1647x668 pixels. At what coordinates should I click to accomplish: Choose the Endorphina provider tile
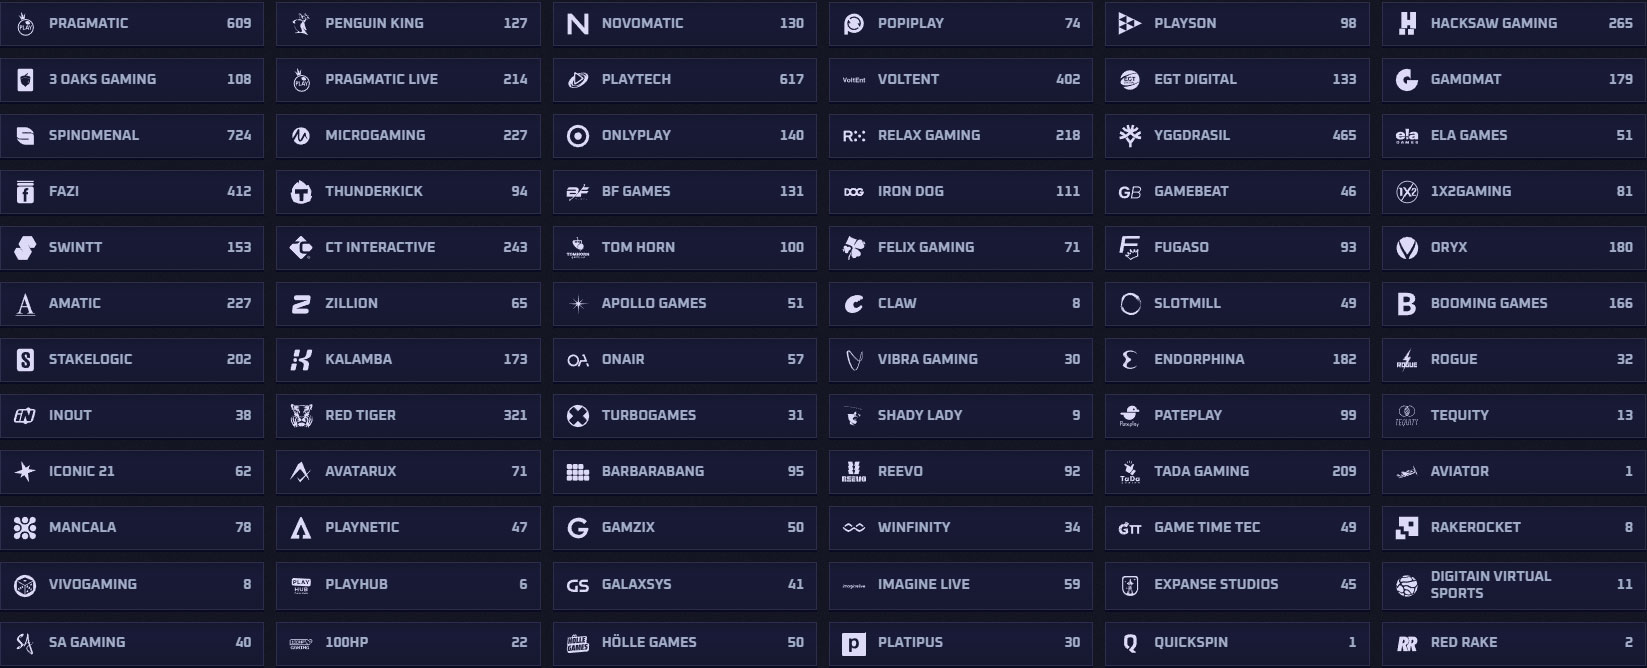click(1237, 360)
